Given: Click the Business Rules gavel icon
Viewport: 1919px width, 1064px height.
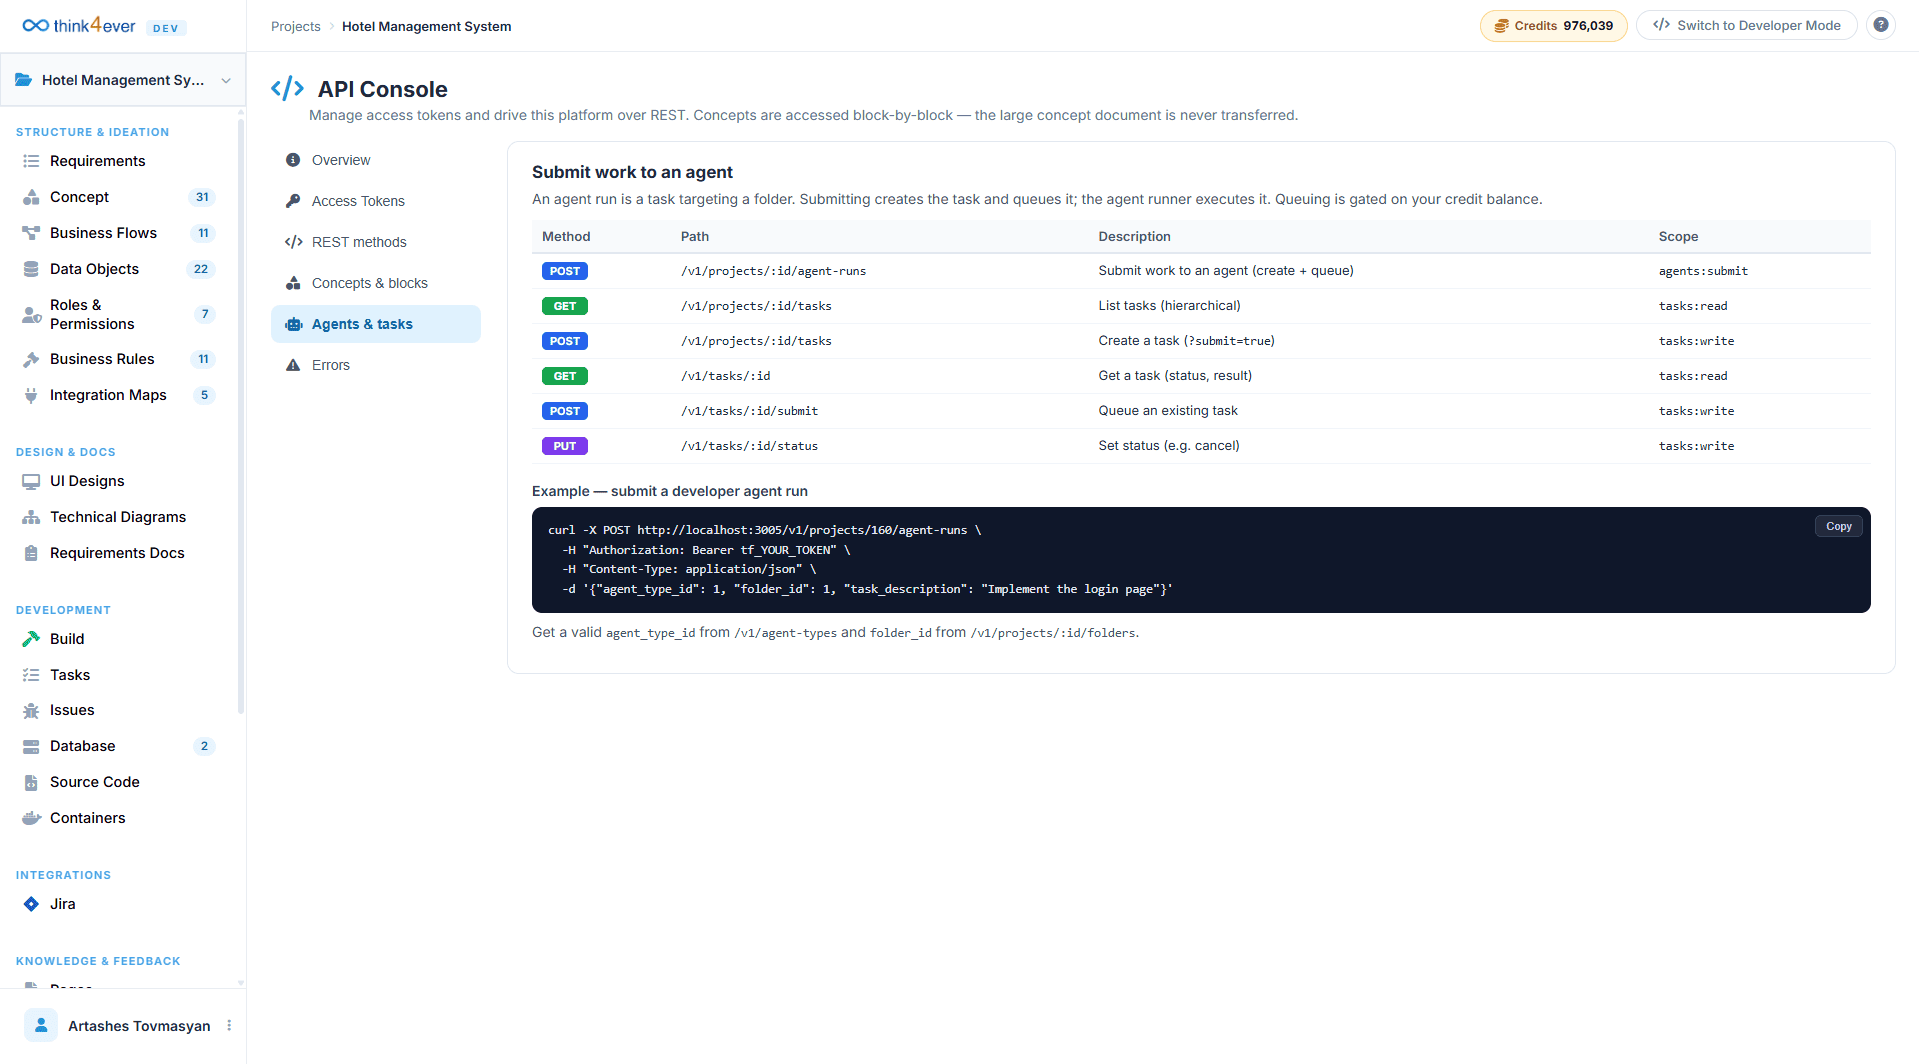Looking at the screenshot, I should point(31,359).
